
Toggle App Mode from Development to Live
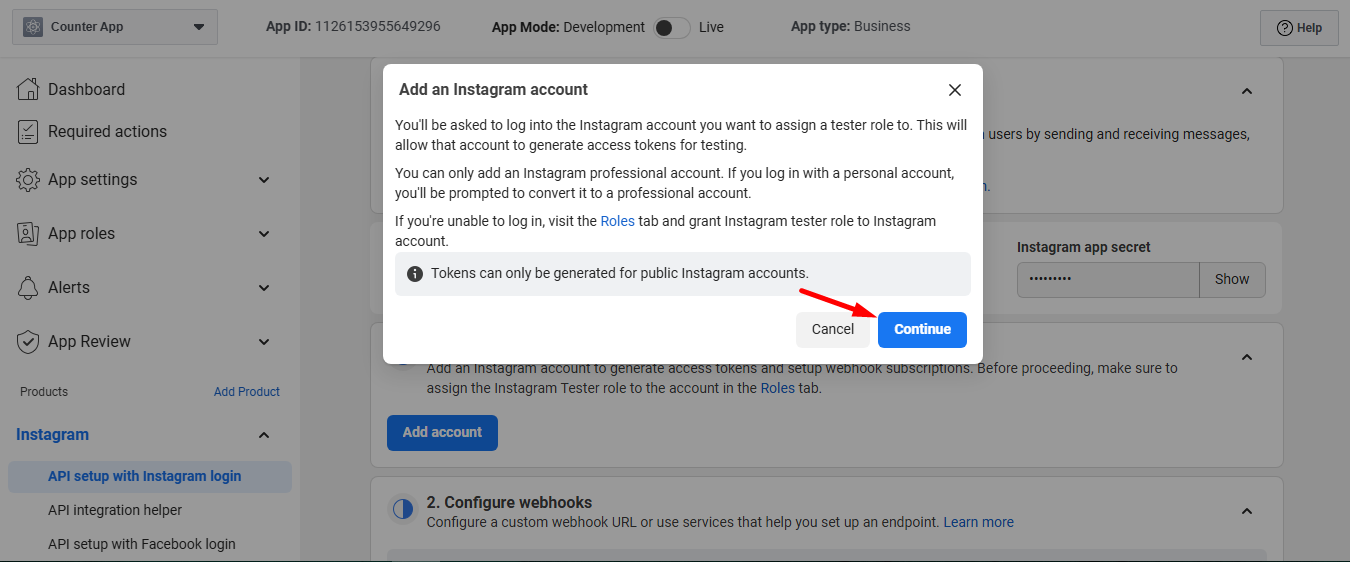[672, 27]
